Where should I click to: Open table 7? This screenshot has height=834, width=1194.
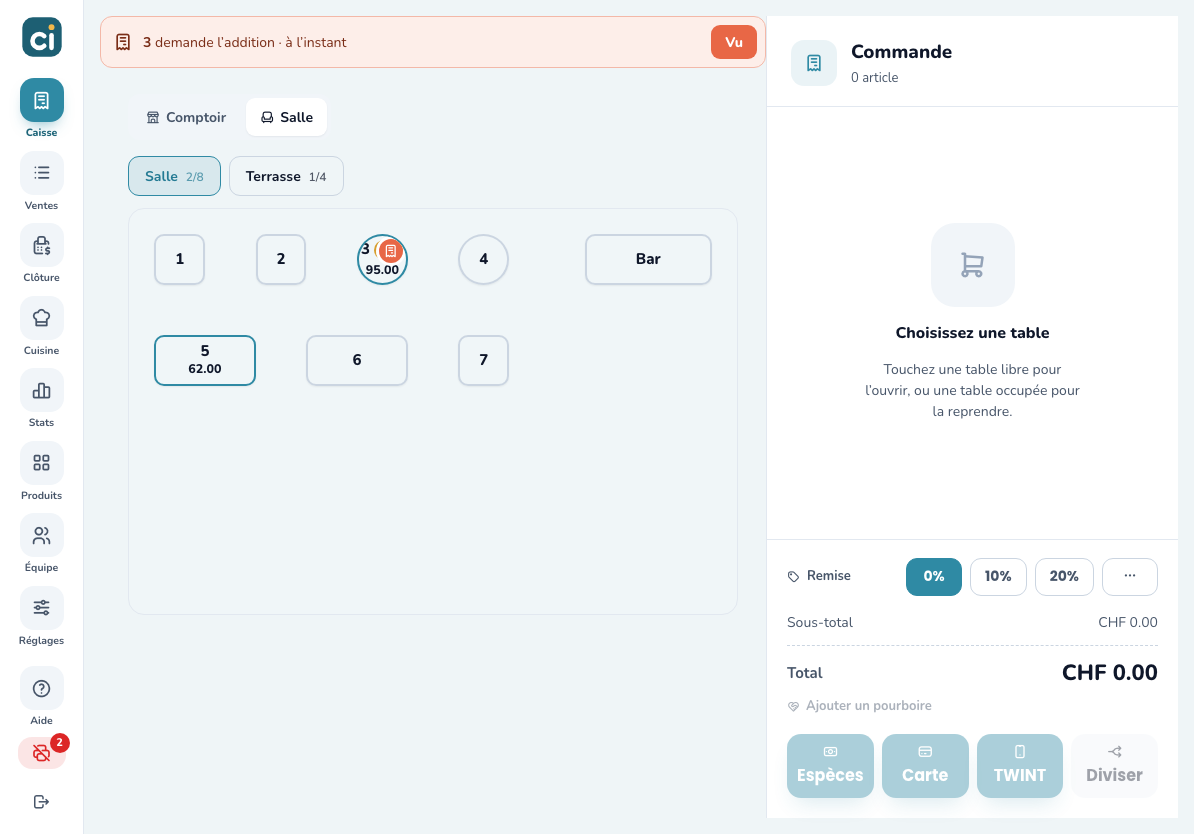(x=484, y=360)
